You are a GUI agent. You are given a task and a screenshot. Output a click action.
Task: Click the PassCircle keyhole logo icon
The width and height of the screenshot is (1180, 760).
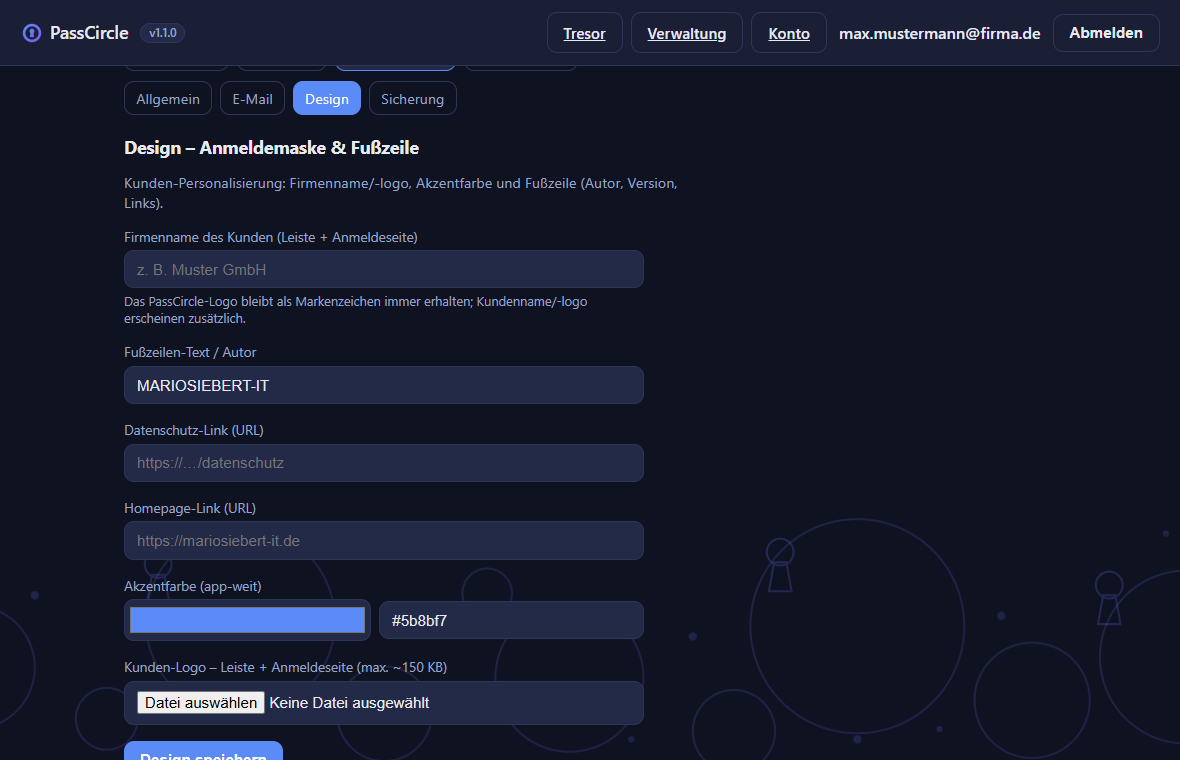click(x=32, y=33)
